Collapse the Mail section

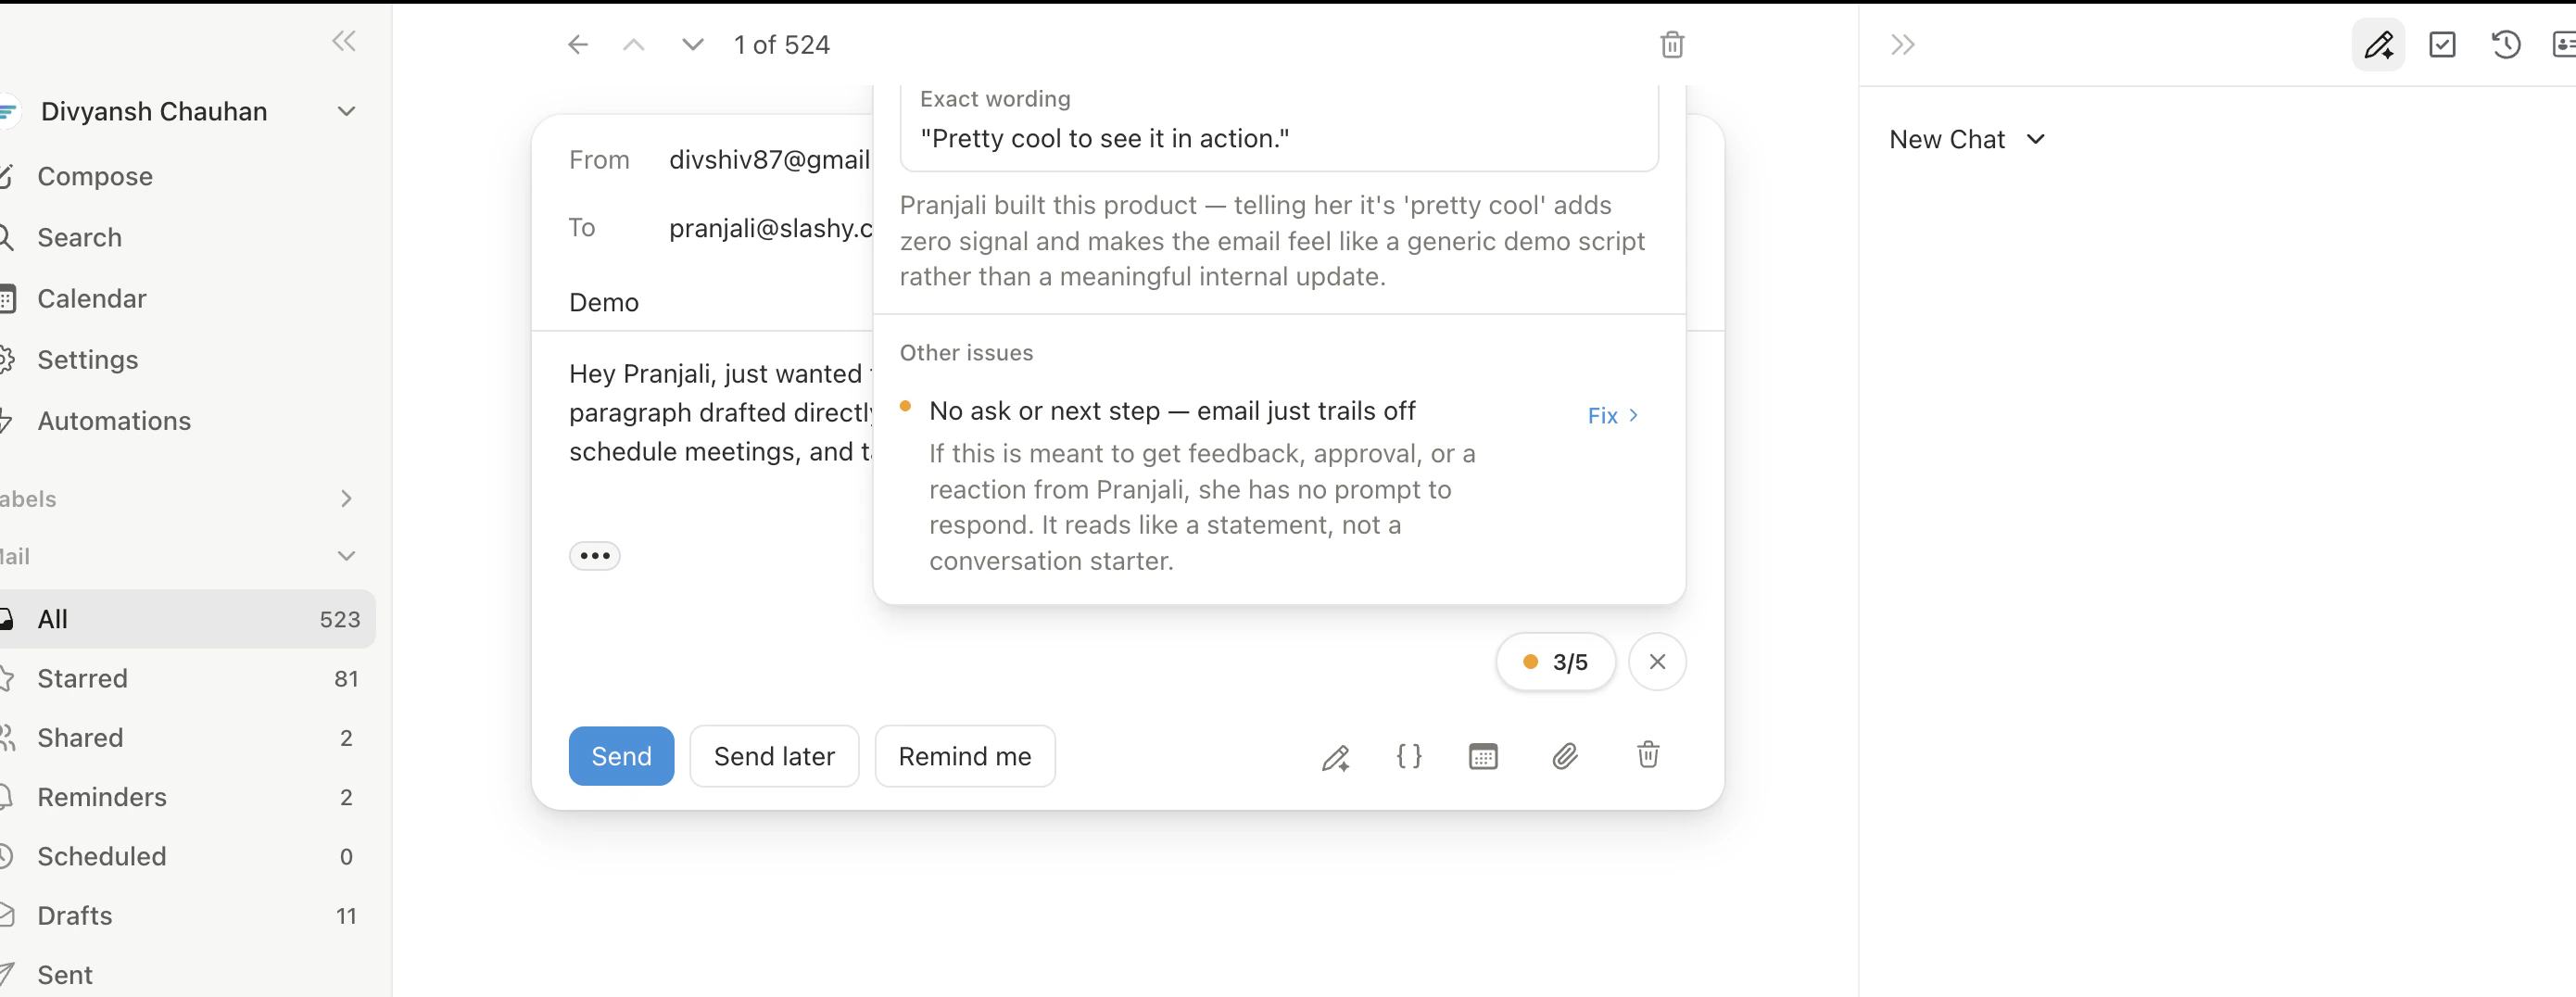point(346,556)
